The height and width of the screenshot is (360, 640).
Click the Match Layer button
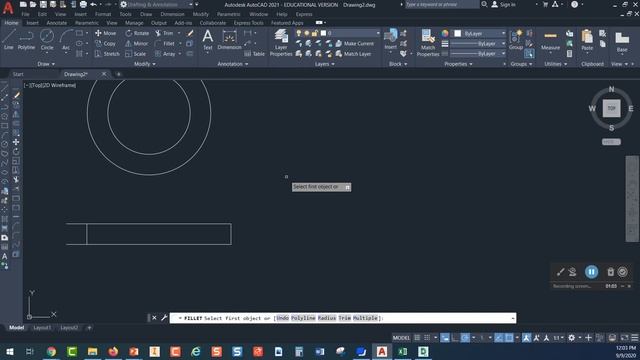[353, 53]
